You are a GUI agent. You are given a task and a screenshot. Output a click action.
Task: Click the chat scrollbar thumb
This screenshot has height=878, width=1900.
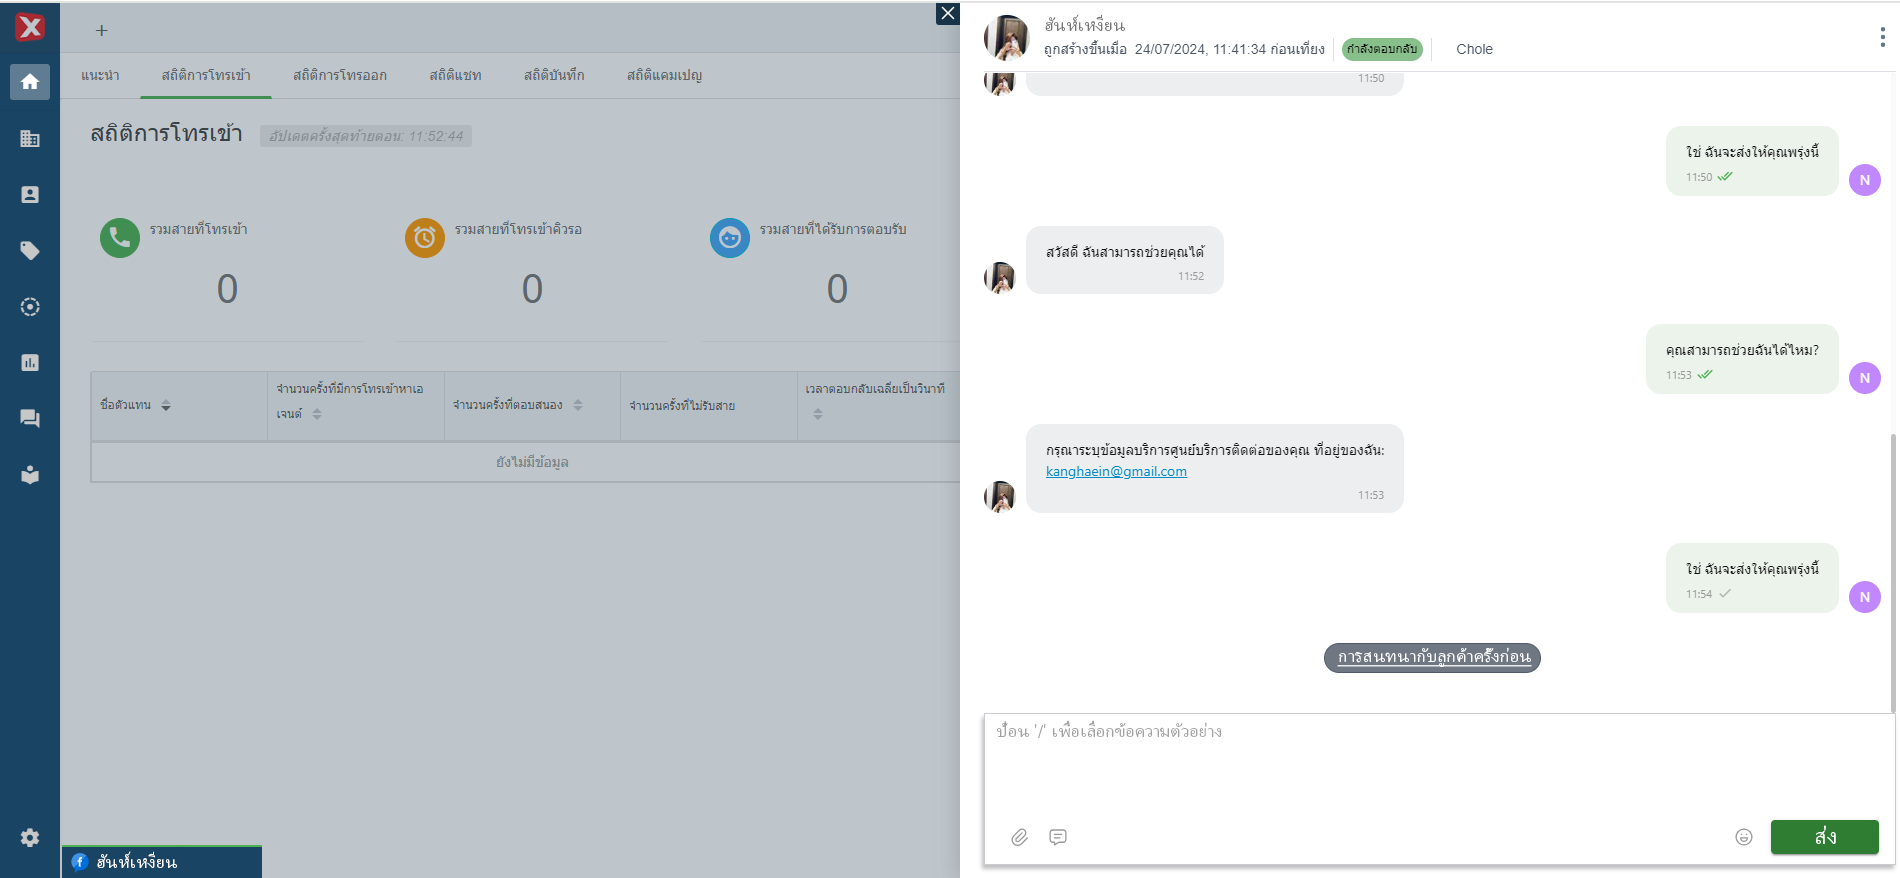pyautogui.click(x=1892, y=570)
